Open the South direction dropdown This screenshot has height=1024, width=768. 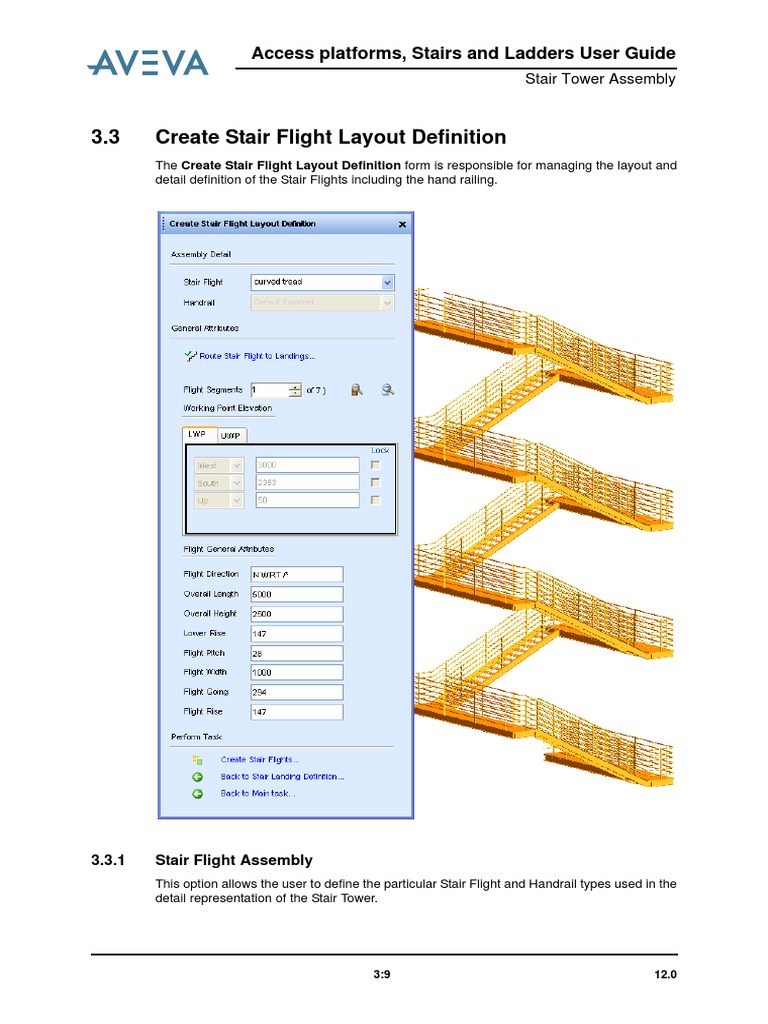[237, 483]
